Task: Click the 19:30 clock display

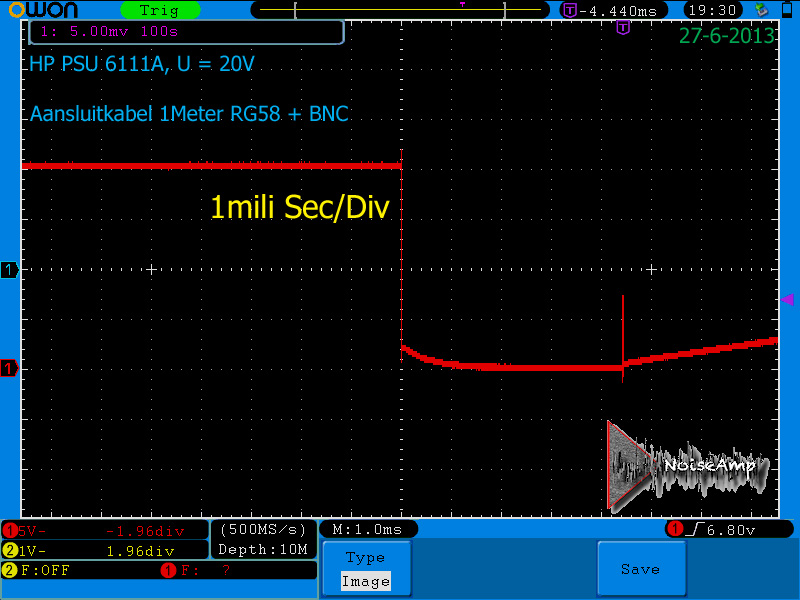Action: (712, 10)
